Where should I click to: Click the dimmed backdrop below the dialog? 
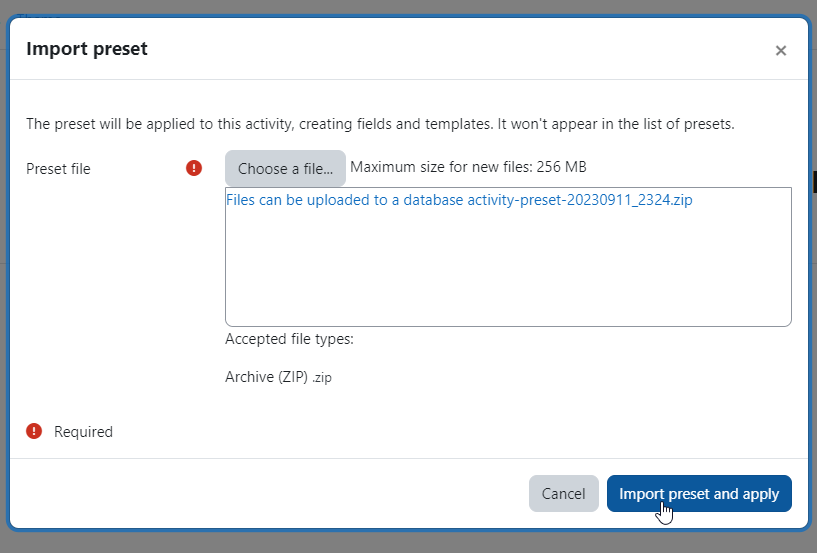coord(408,543)
